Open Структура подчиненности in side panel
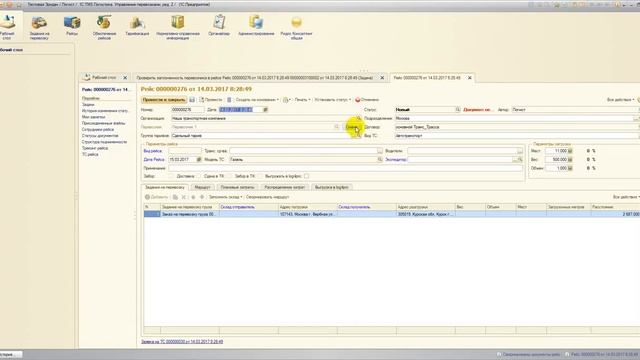 pos(104,142)
